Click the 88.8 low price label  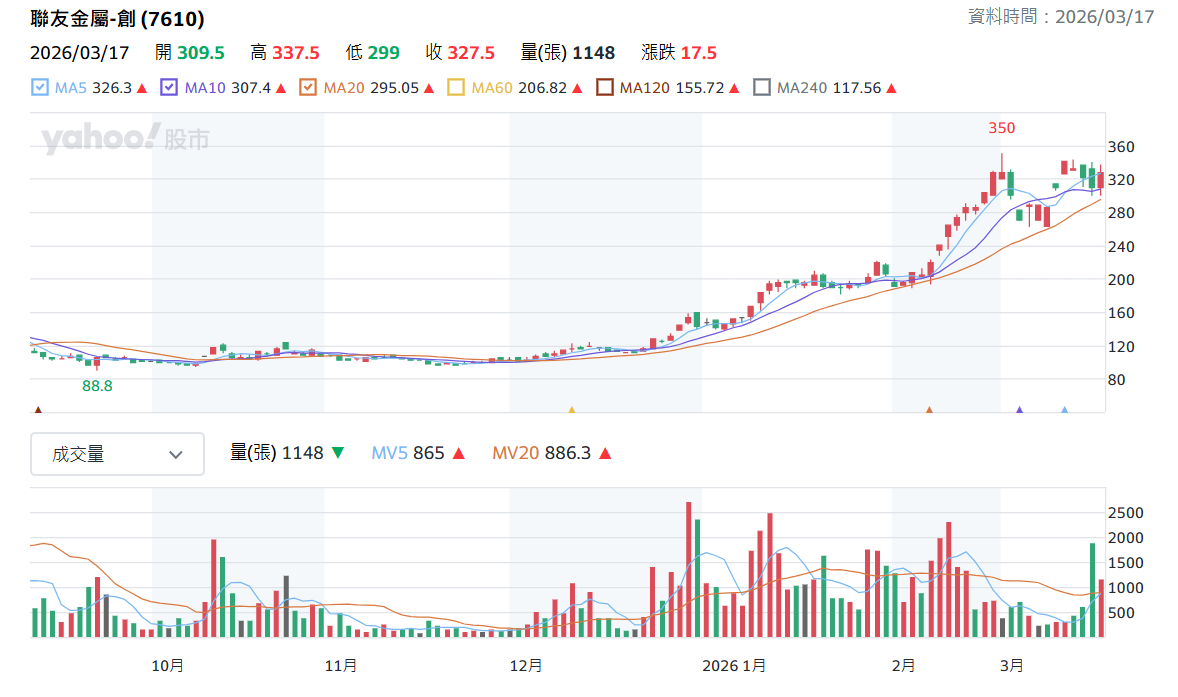click(97, 386)
